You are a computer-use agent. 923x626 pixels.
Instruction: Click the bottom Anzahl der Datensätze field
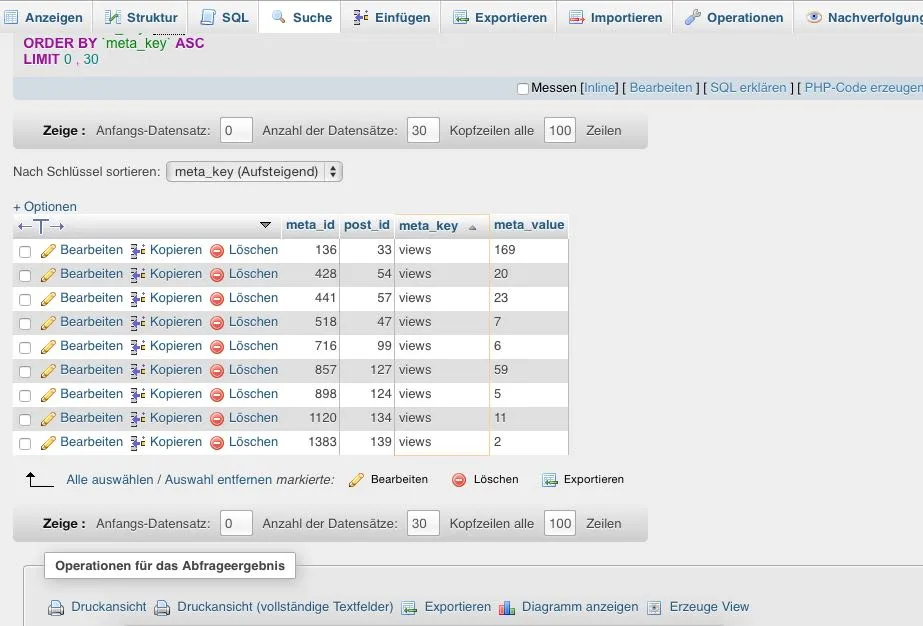pyautogui.click(x=423, y=523)
